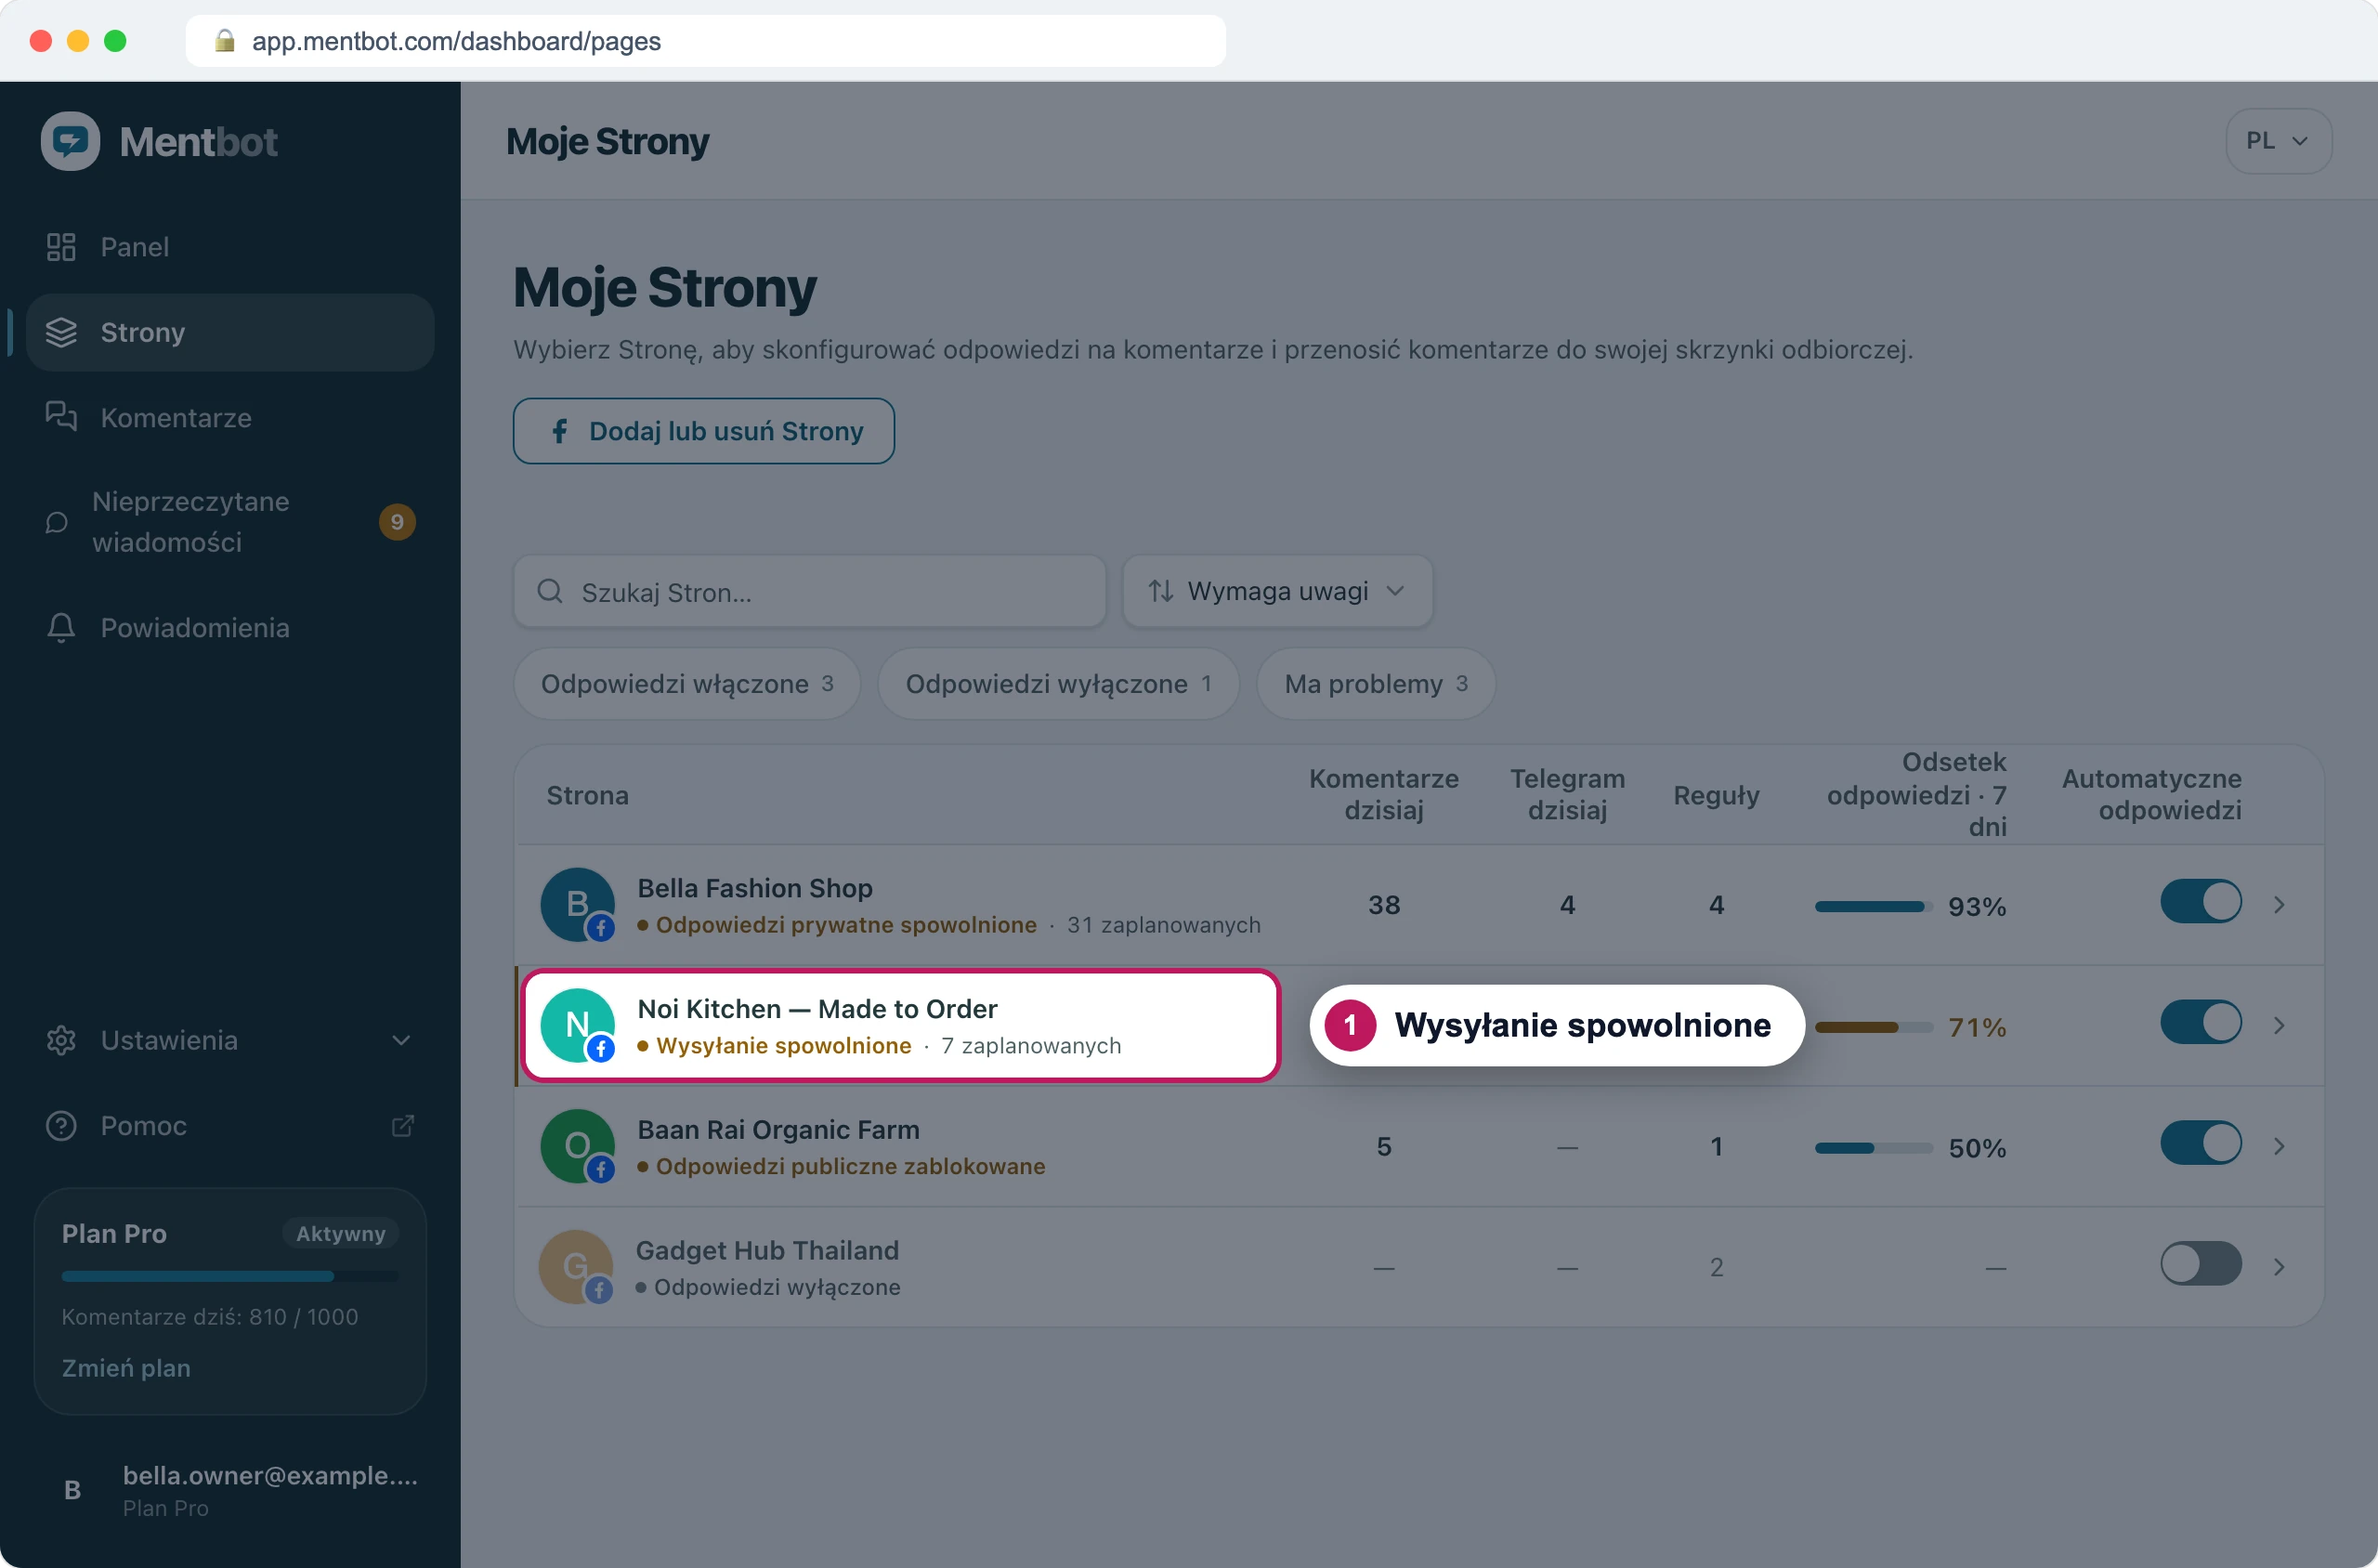Click Dodaj lub usuń Strony button
This screenshot has width=2378, height=1568.
(704, 431)
